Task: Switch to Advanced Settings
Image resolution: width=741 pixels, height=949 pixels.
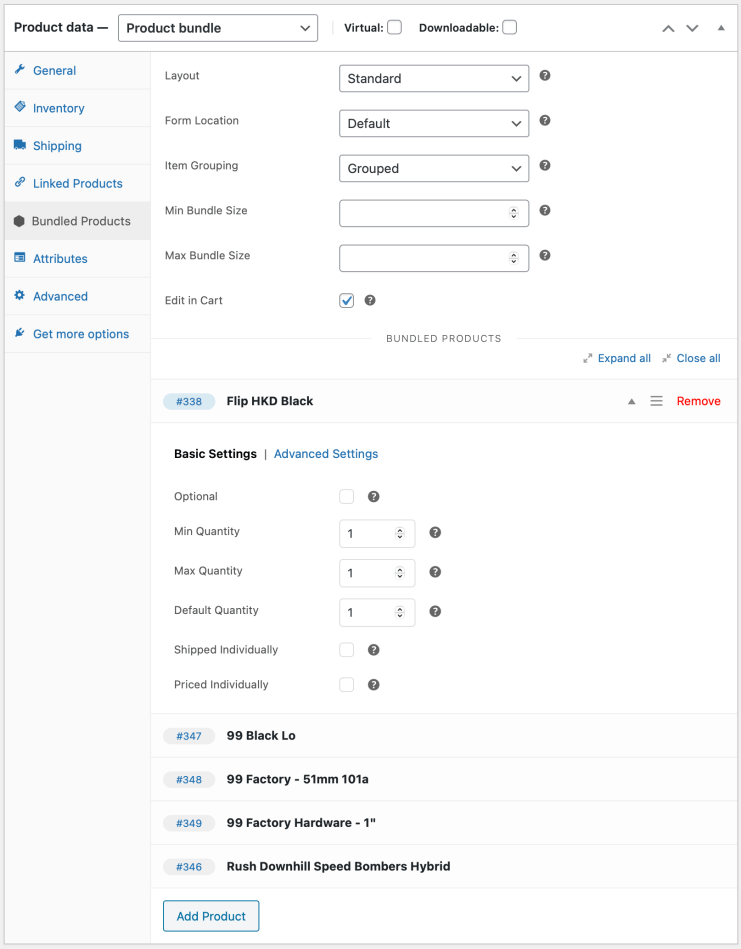Action: point(326,454)
